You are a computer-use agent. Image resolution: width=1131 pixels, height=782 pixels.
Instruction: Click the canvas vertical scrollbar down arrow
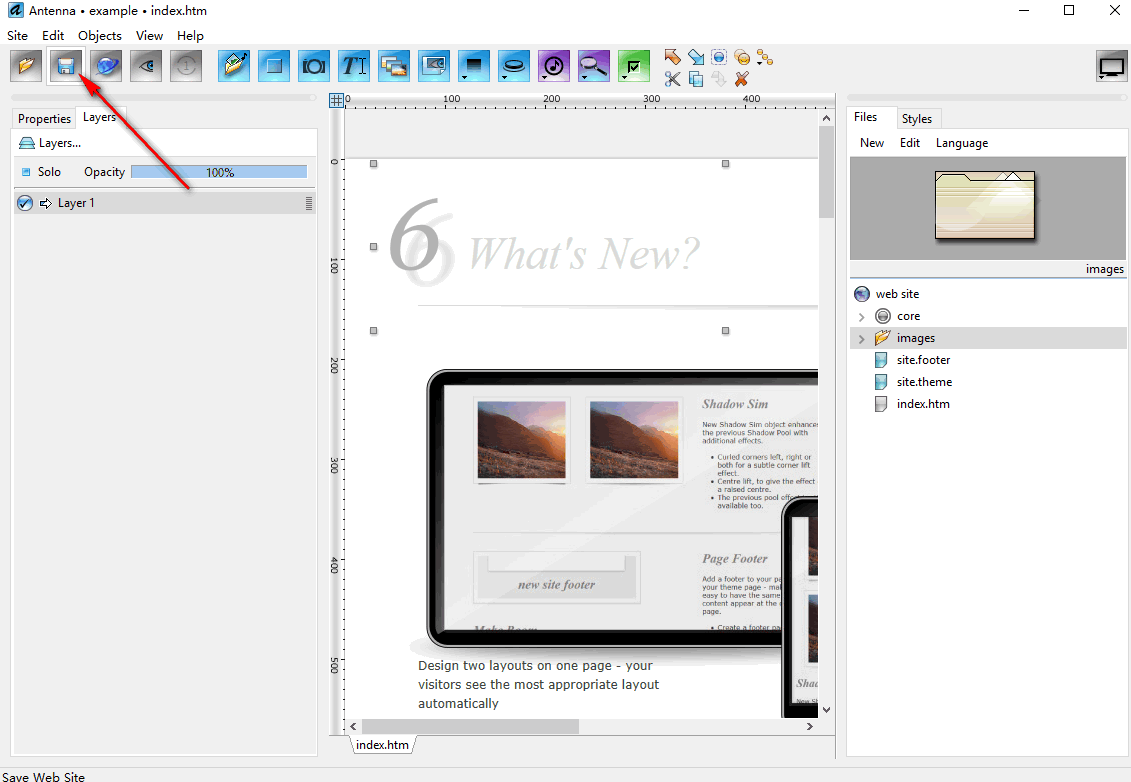[827, 710]
